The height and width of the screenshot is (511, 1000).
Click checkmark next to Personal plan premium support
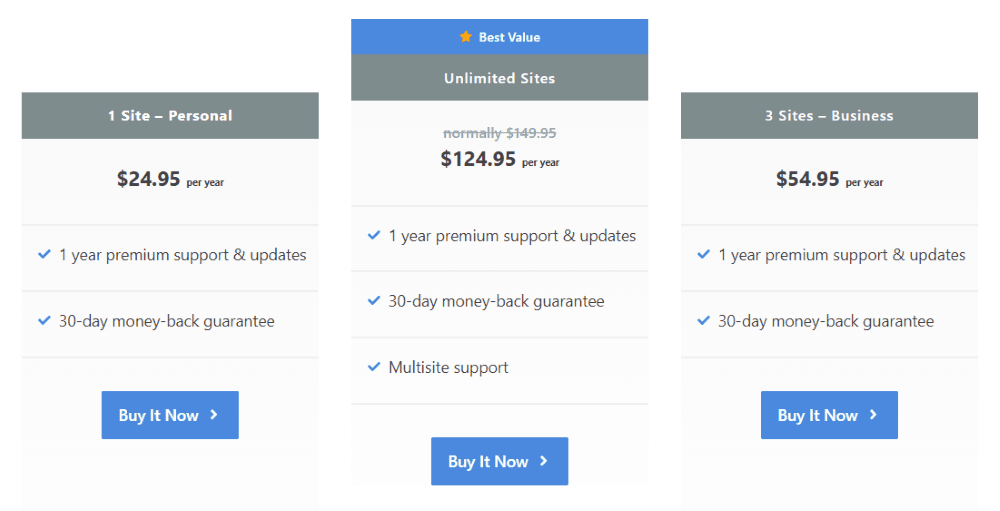point(45,254)
